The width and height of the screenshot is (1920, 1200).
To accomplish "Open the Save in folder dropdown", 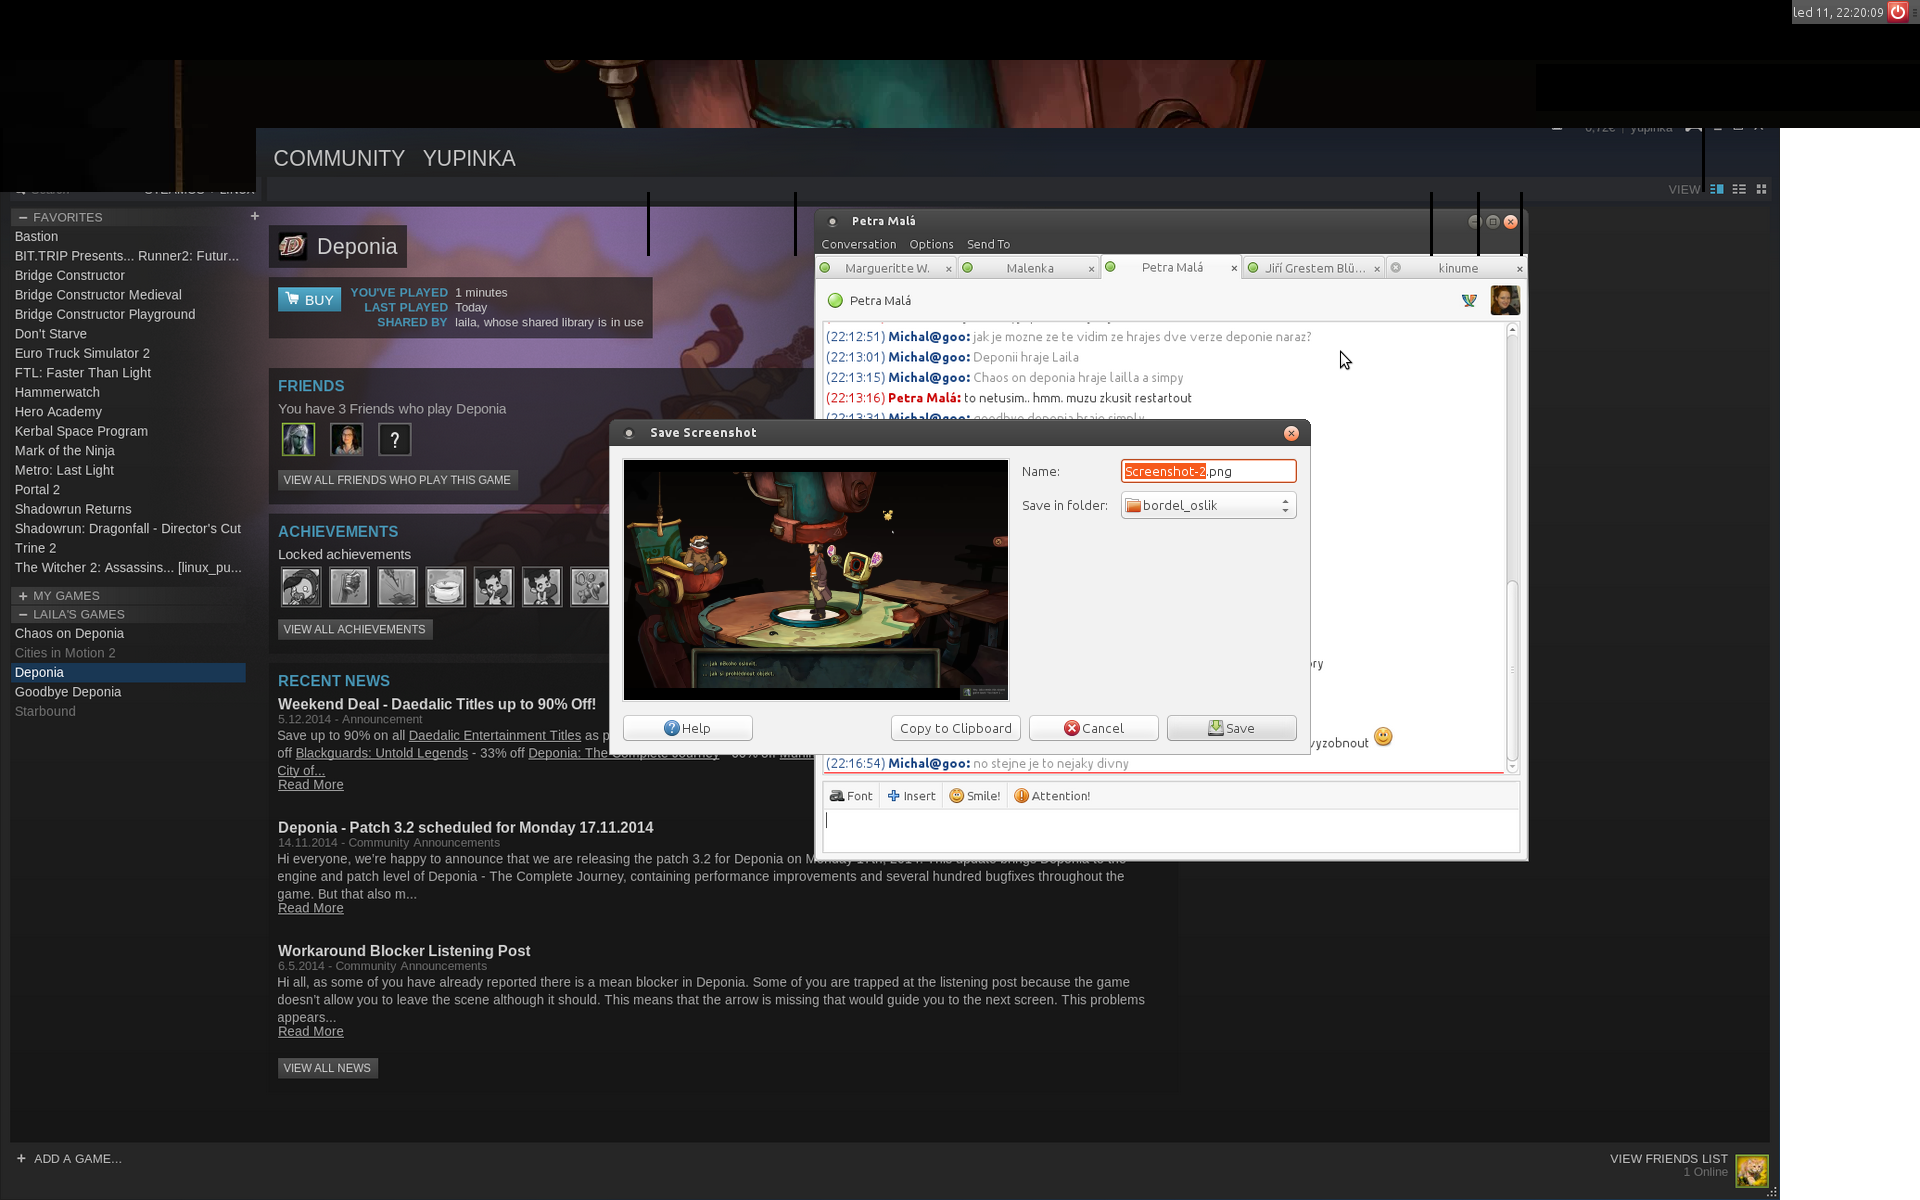I will pyautogui.click(x=1208, y=506).
